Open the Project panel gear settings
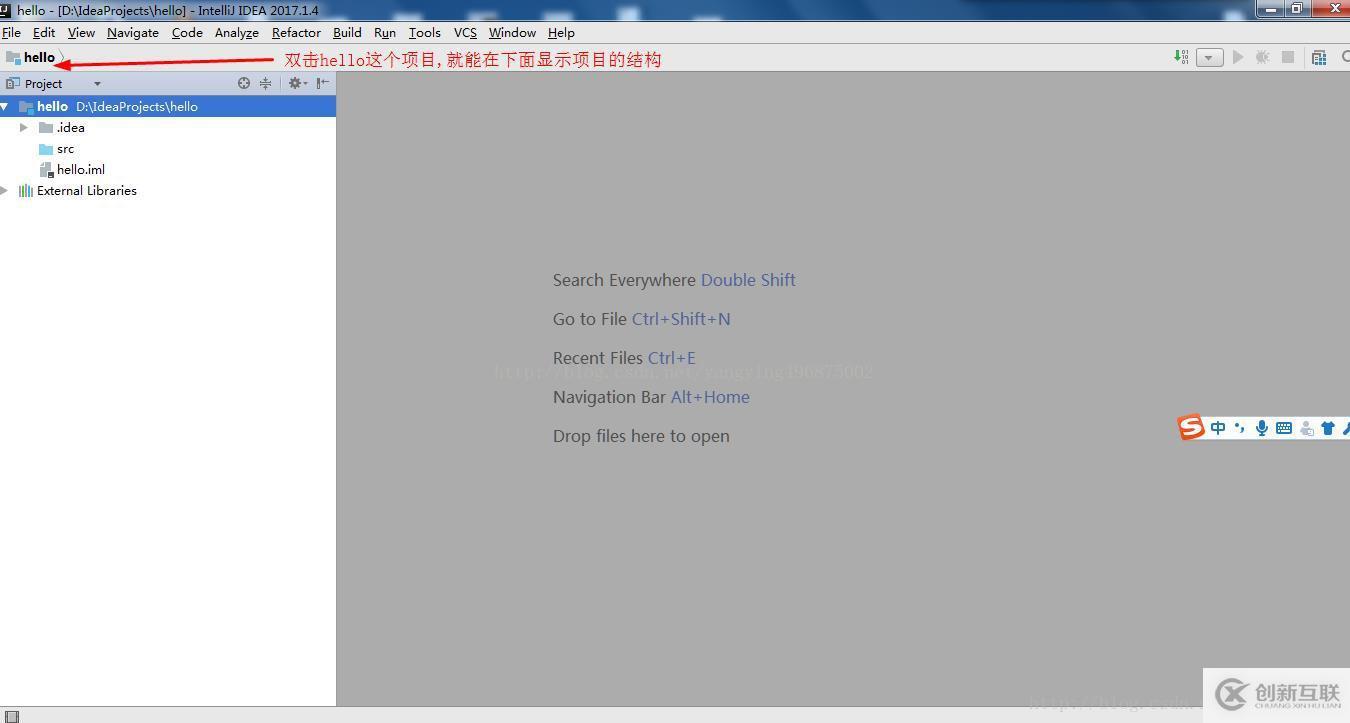 pyautogui.click(x=296, y=83)
